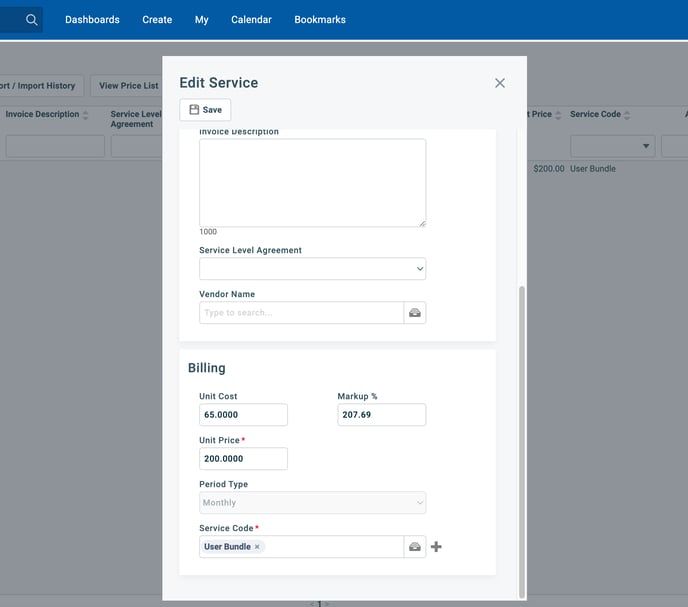Click the Unit Price field
The image size is (688, 607).
[244, 459]
